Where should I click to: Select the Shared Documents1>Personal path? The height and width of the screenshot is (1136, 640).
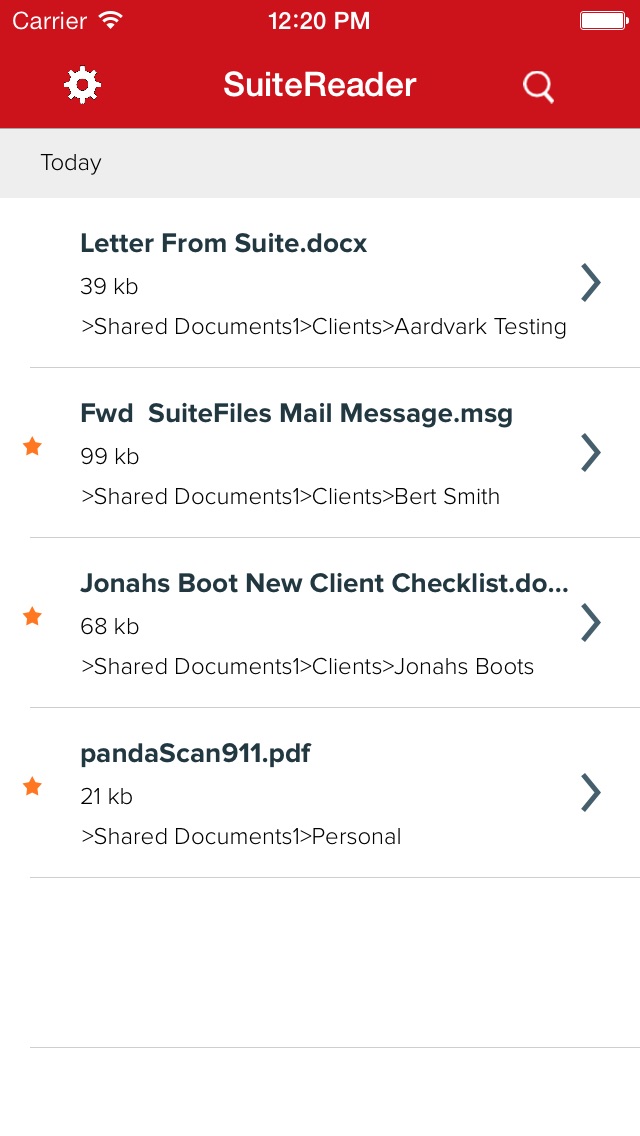(x=241, y=836)
